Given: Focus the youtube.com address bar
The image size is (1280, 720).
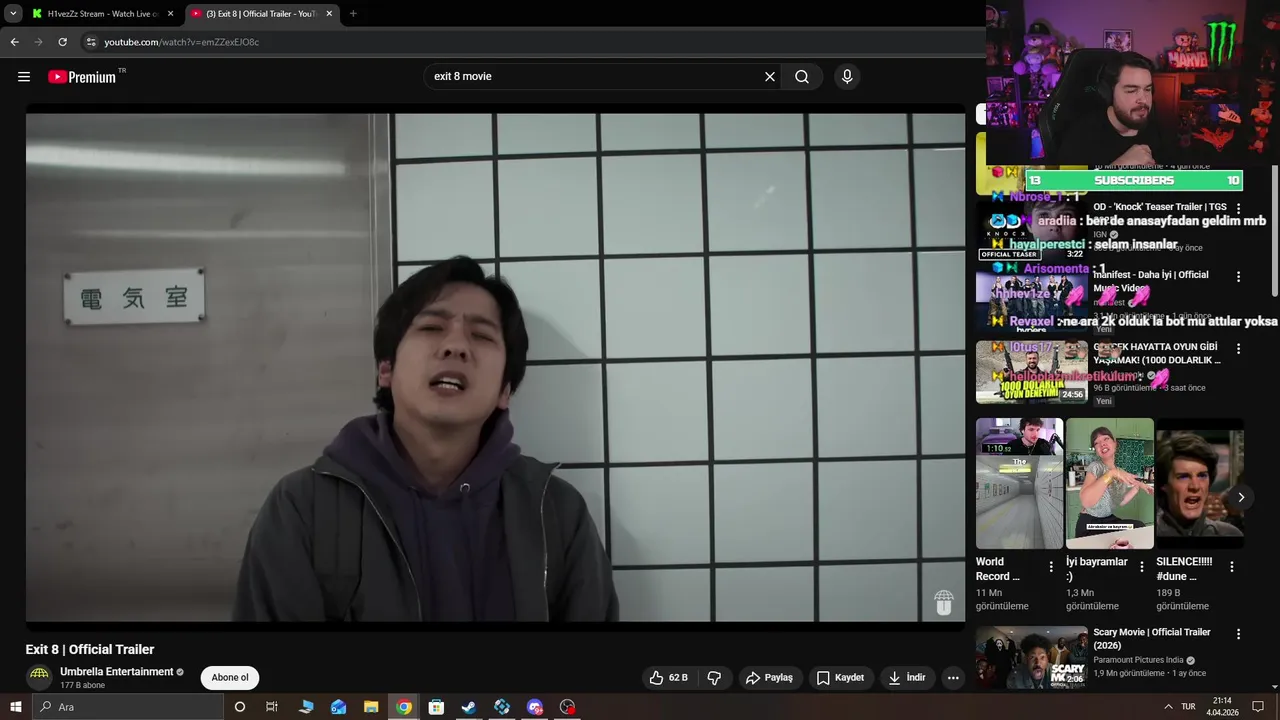Looking at the screenshot, I should pyautogui.click(x=530, y=42).
